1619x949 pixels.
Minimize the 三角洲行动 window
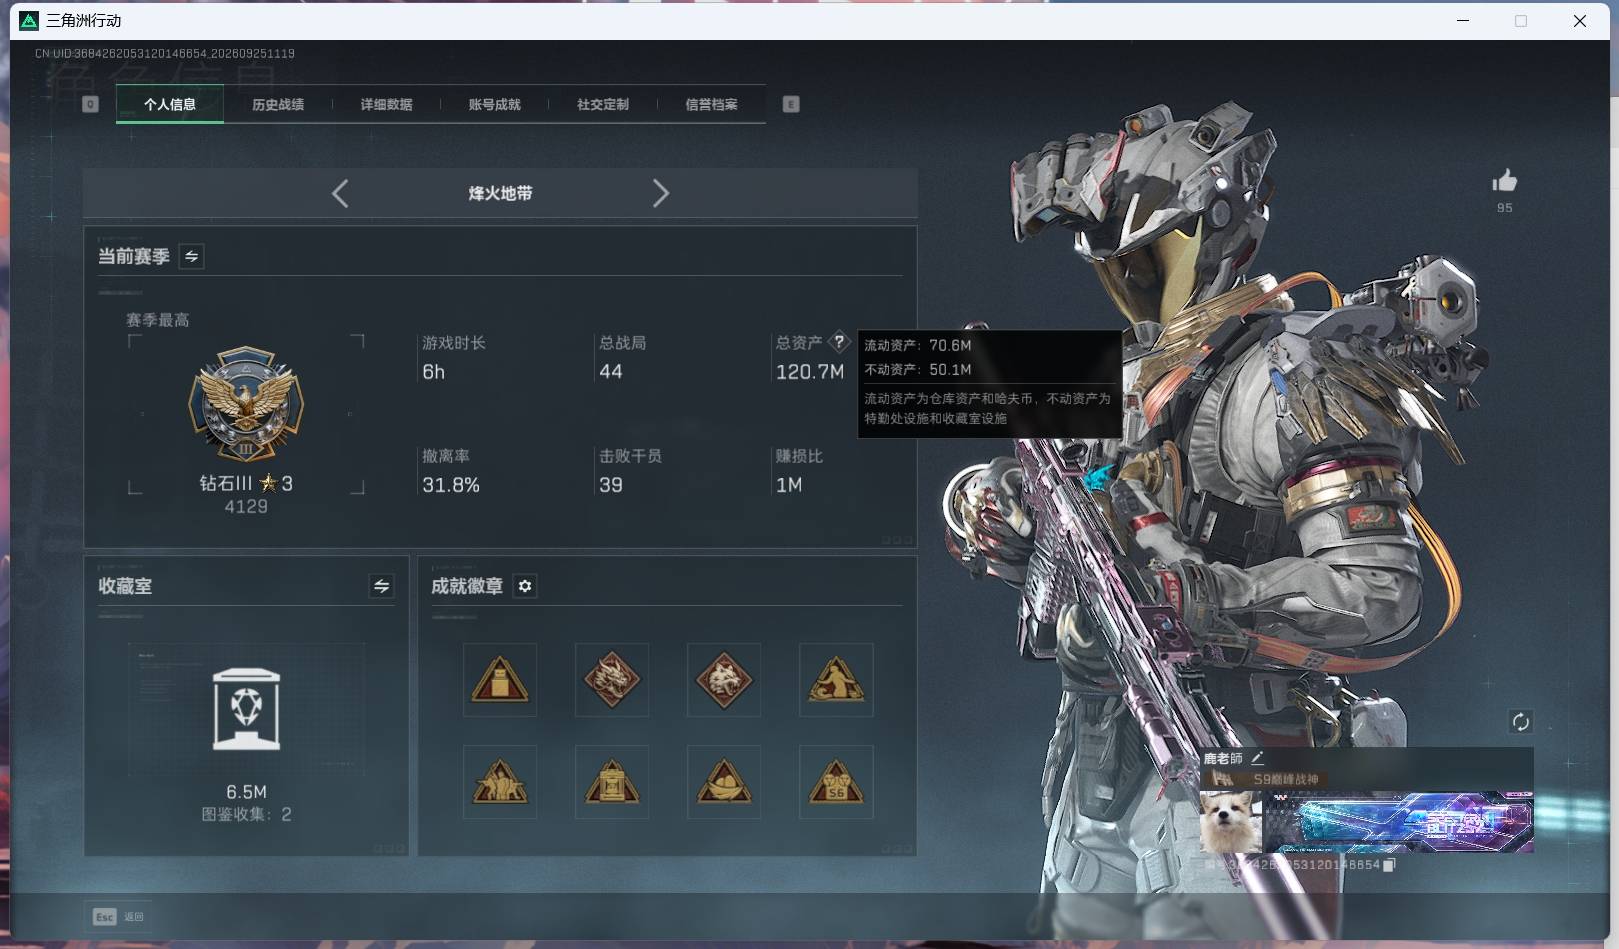1463,20
